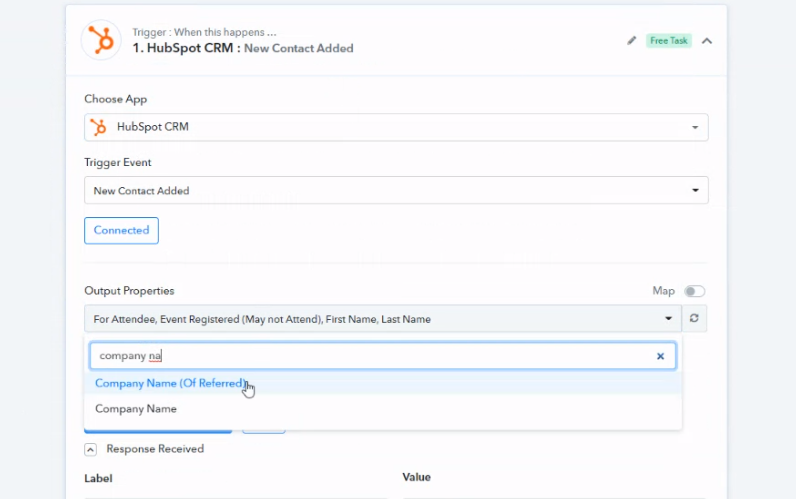Select 'Company Name (Of Referred)' option
This screenshot has width=796, height=499.
click(x=383, y=383)
